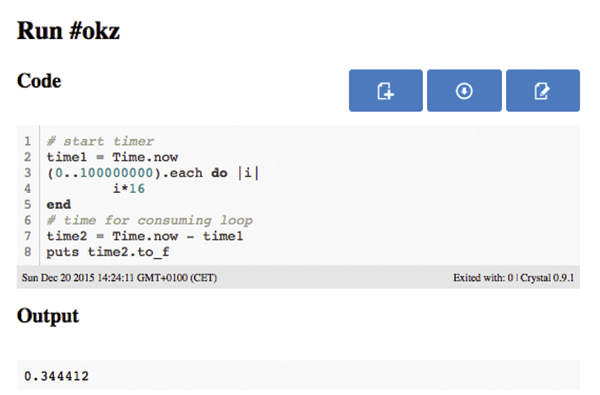Image resolution: width=600 pixels, height=395 pixels.
Task: Click the Run #okz heading
Action: coord(68,31)
